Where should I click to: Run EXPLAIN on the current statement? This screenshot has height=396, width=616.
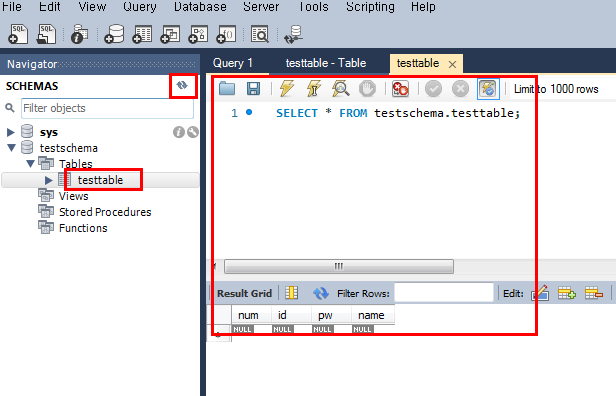[341, 89]
